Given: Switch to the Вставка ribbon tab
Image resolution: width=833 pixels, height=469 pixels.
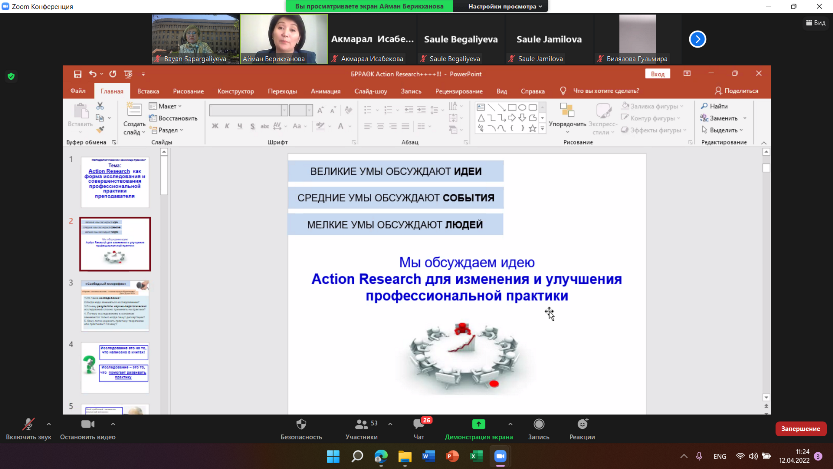Looking at the screenshot, I should 148,91.
